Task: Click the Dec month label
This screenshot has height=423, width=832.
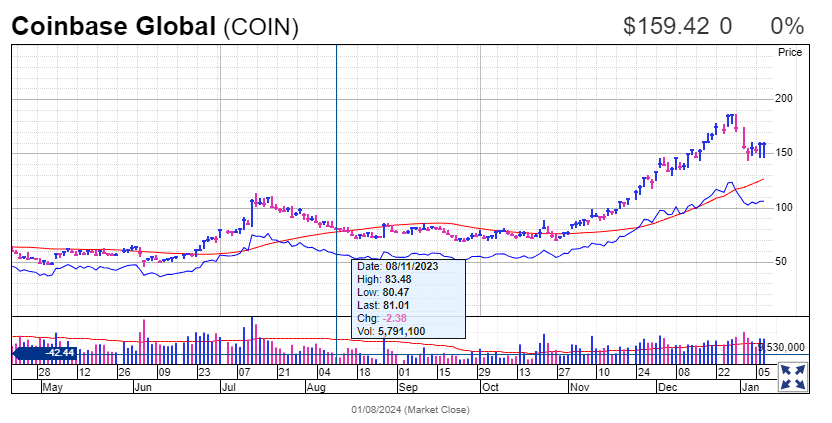Action: pyautogui.click(x=670, y=385)
